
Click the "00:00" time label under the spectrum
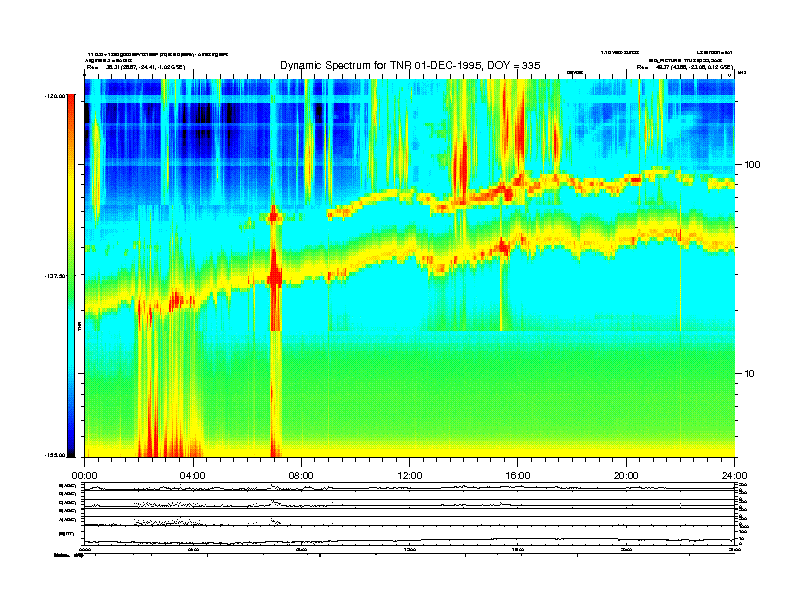click(84, 476)
